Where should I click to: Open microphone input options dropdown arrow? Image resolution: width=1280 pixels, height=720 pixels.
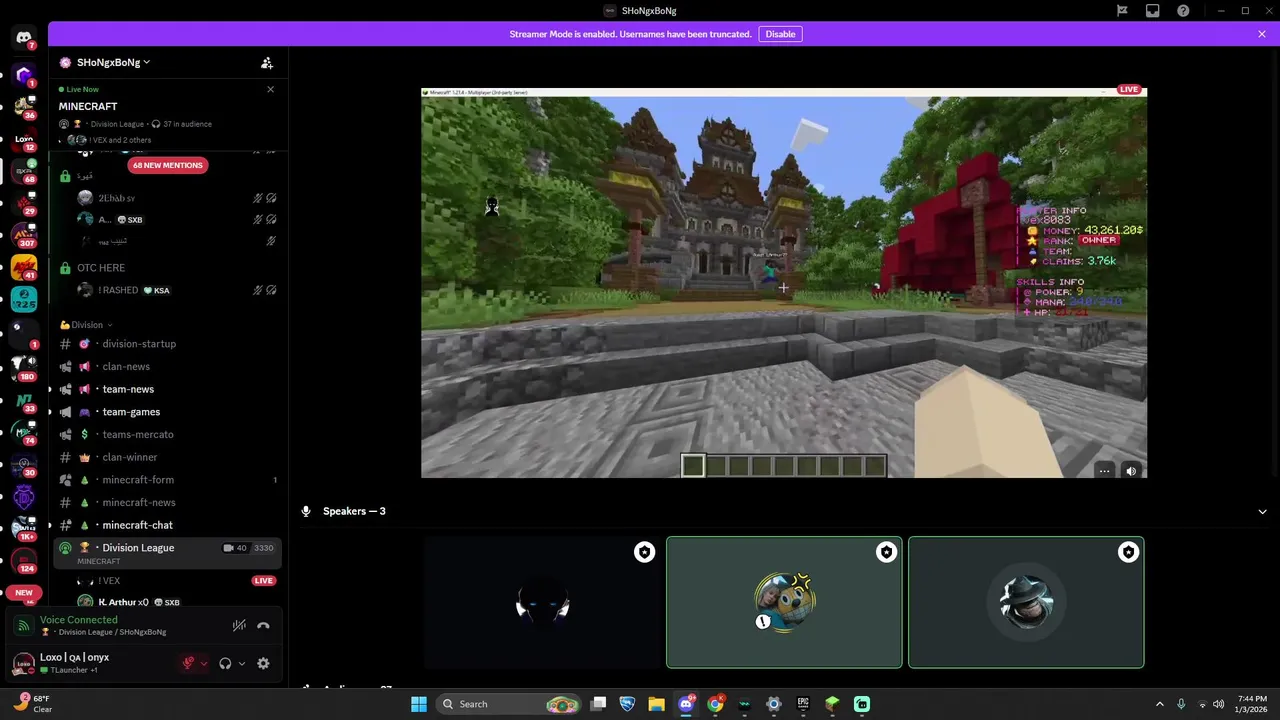(203, 663)
